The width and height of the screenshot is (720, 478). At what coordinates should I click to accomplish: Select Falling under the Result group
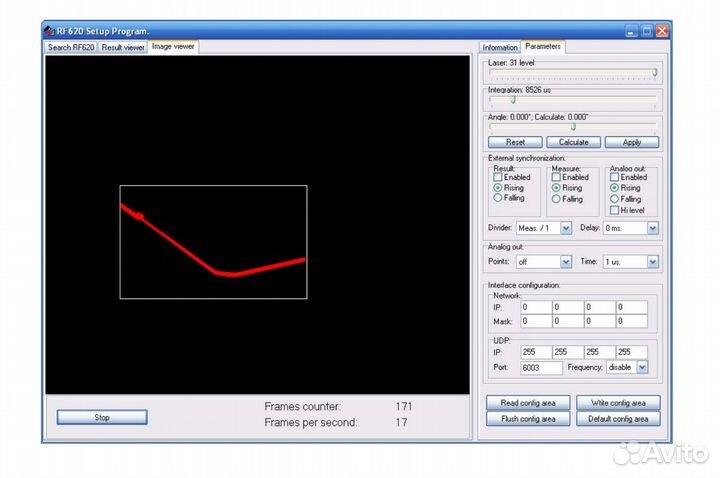[x=498, y=198]
